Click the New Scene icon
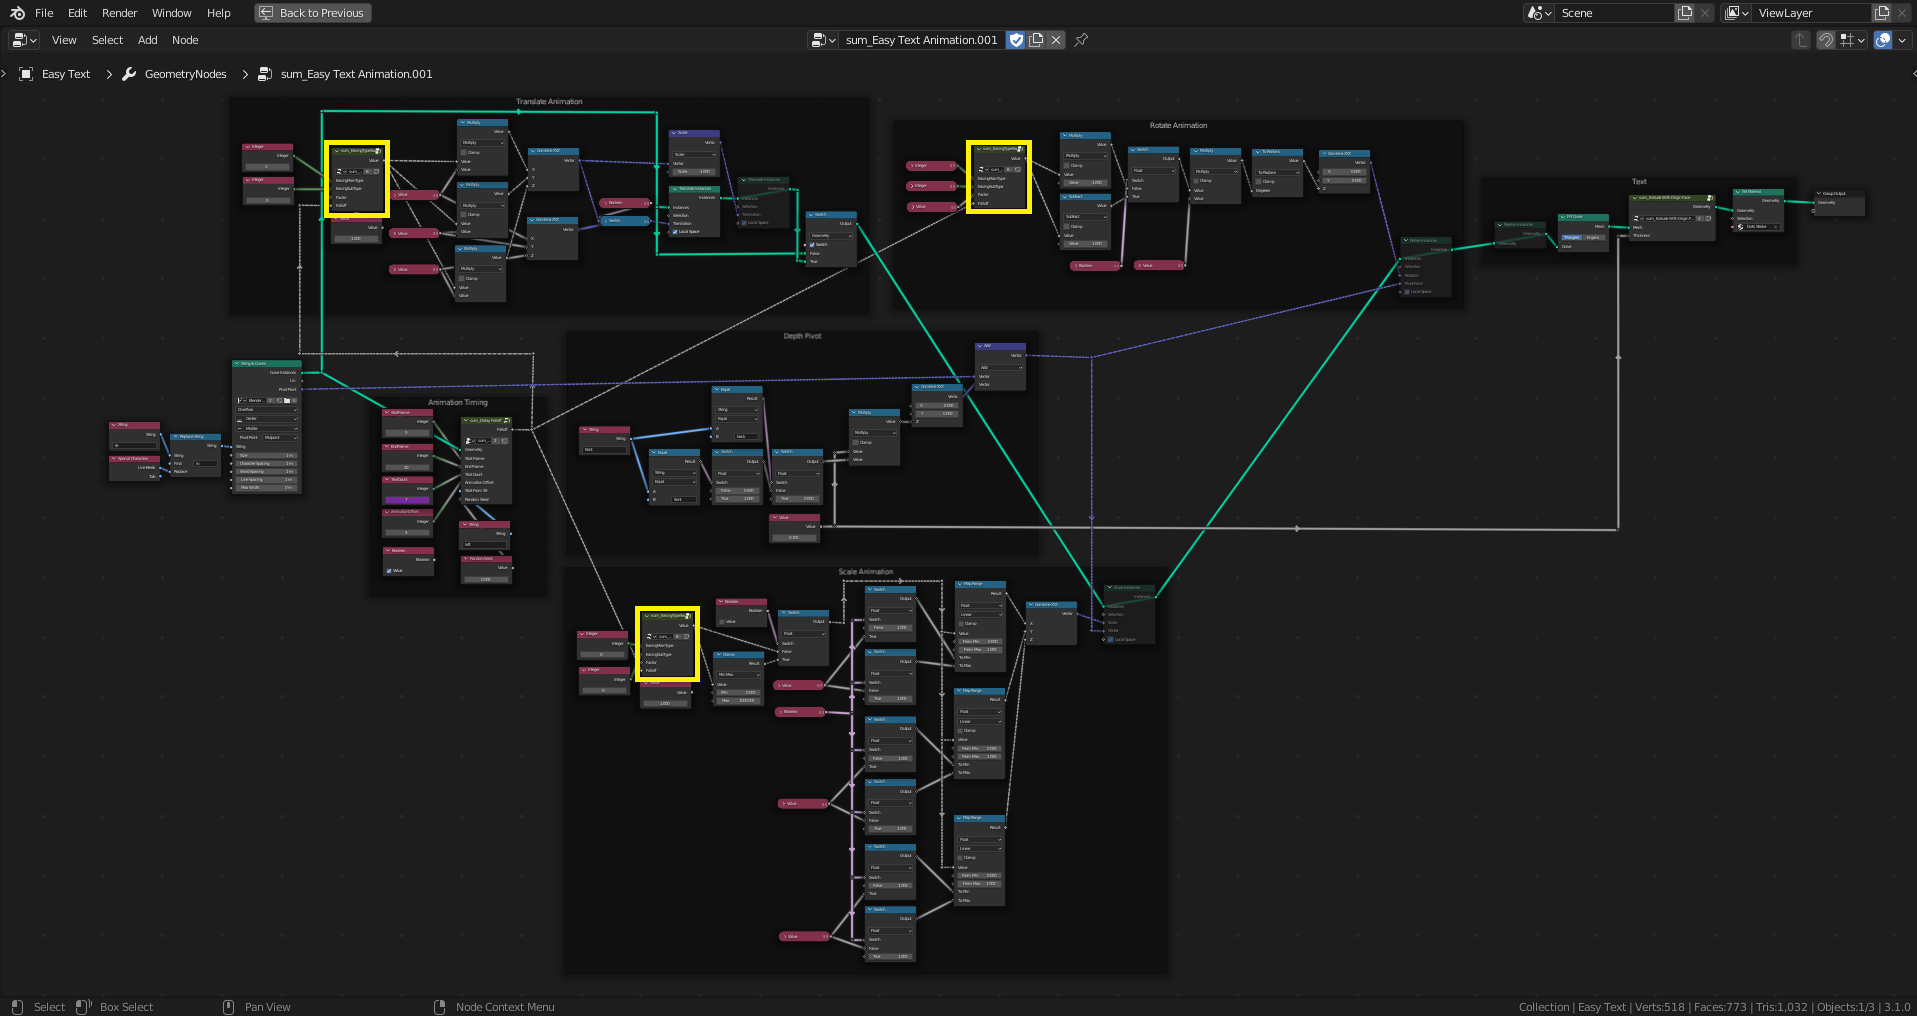 coord(1685,13)
